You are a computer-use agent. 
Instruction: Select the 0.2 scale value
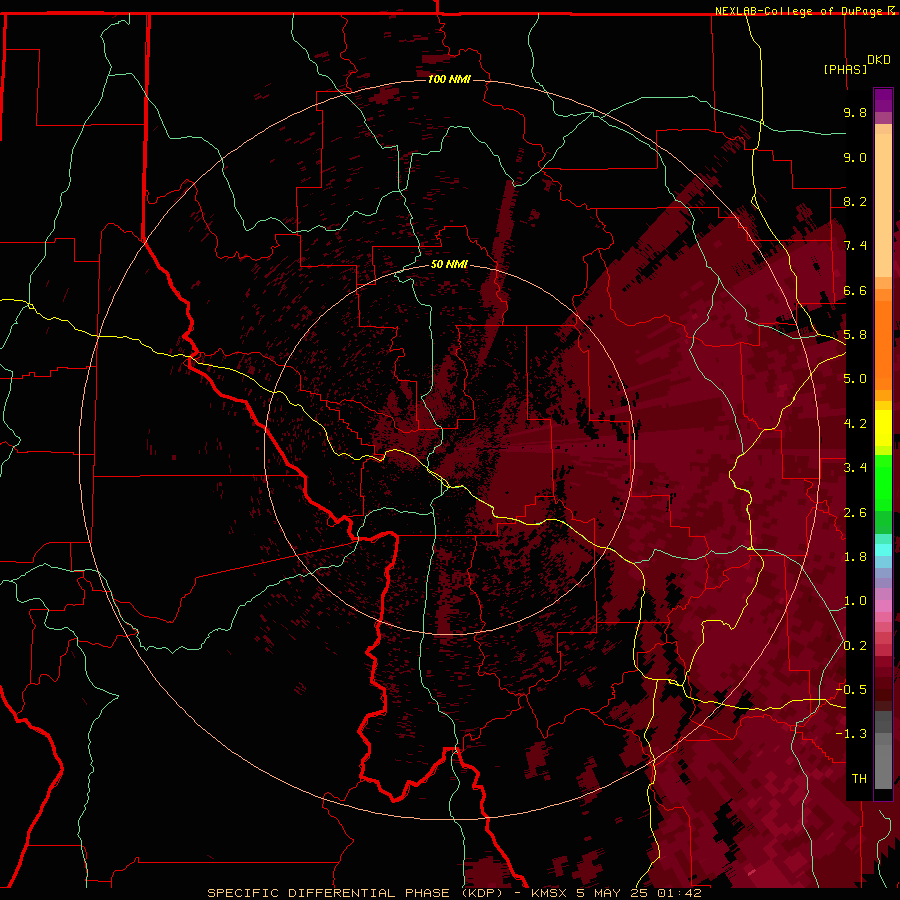[855, 646]
